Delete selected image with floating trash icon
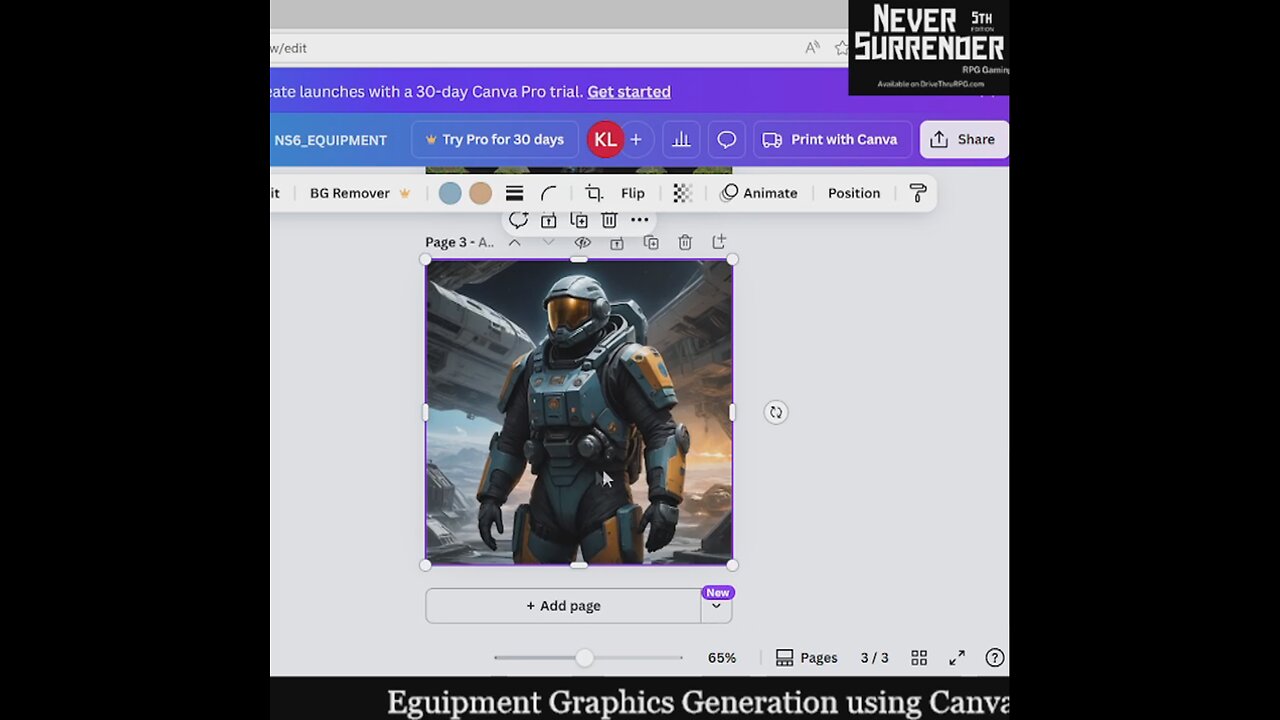 [609, 220]
